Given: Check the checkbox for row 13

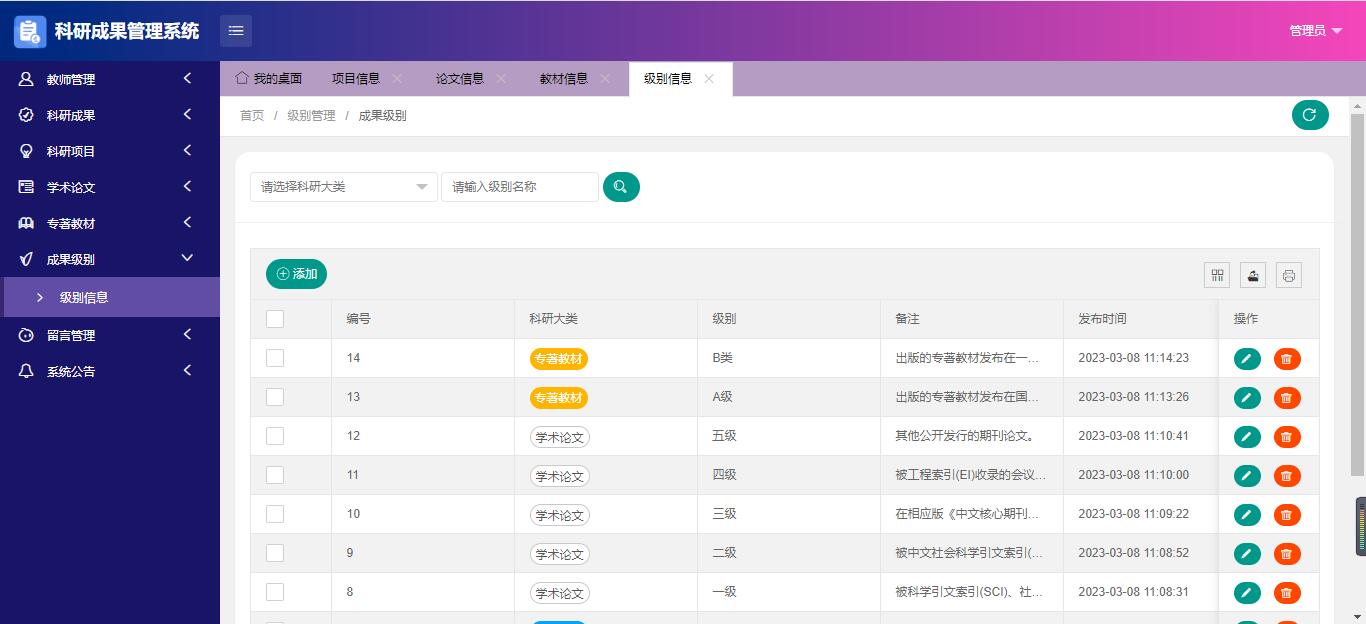Looking at the screenshot, I should tap(275, 397).
